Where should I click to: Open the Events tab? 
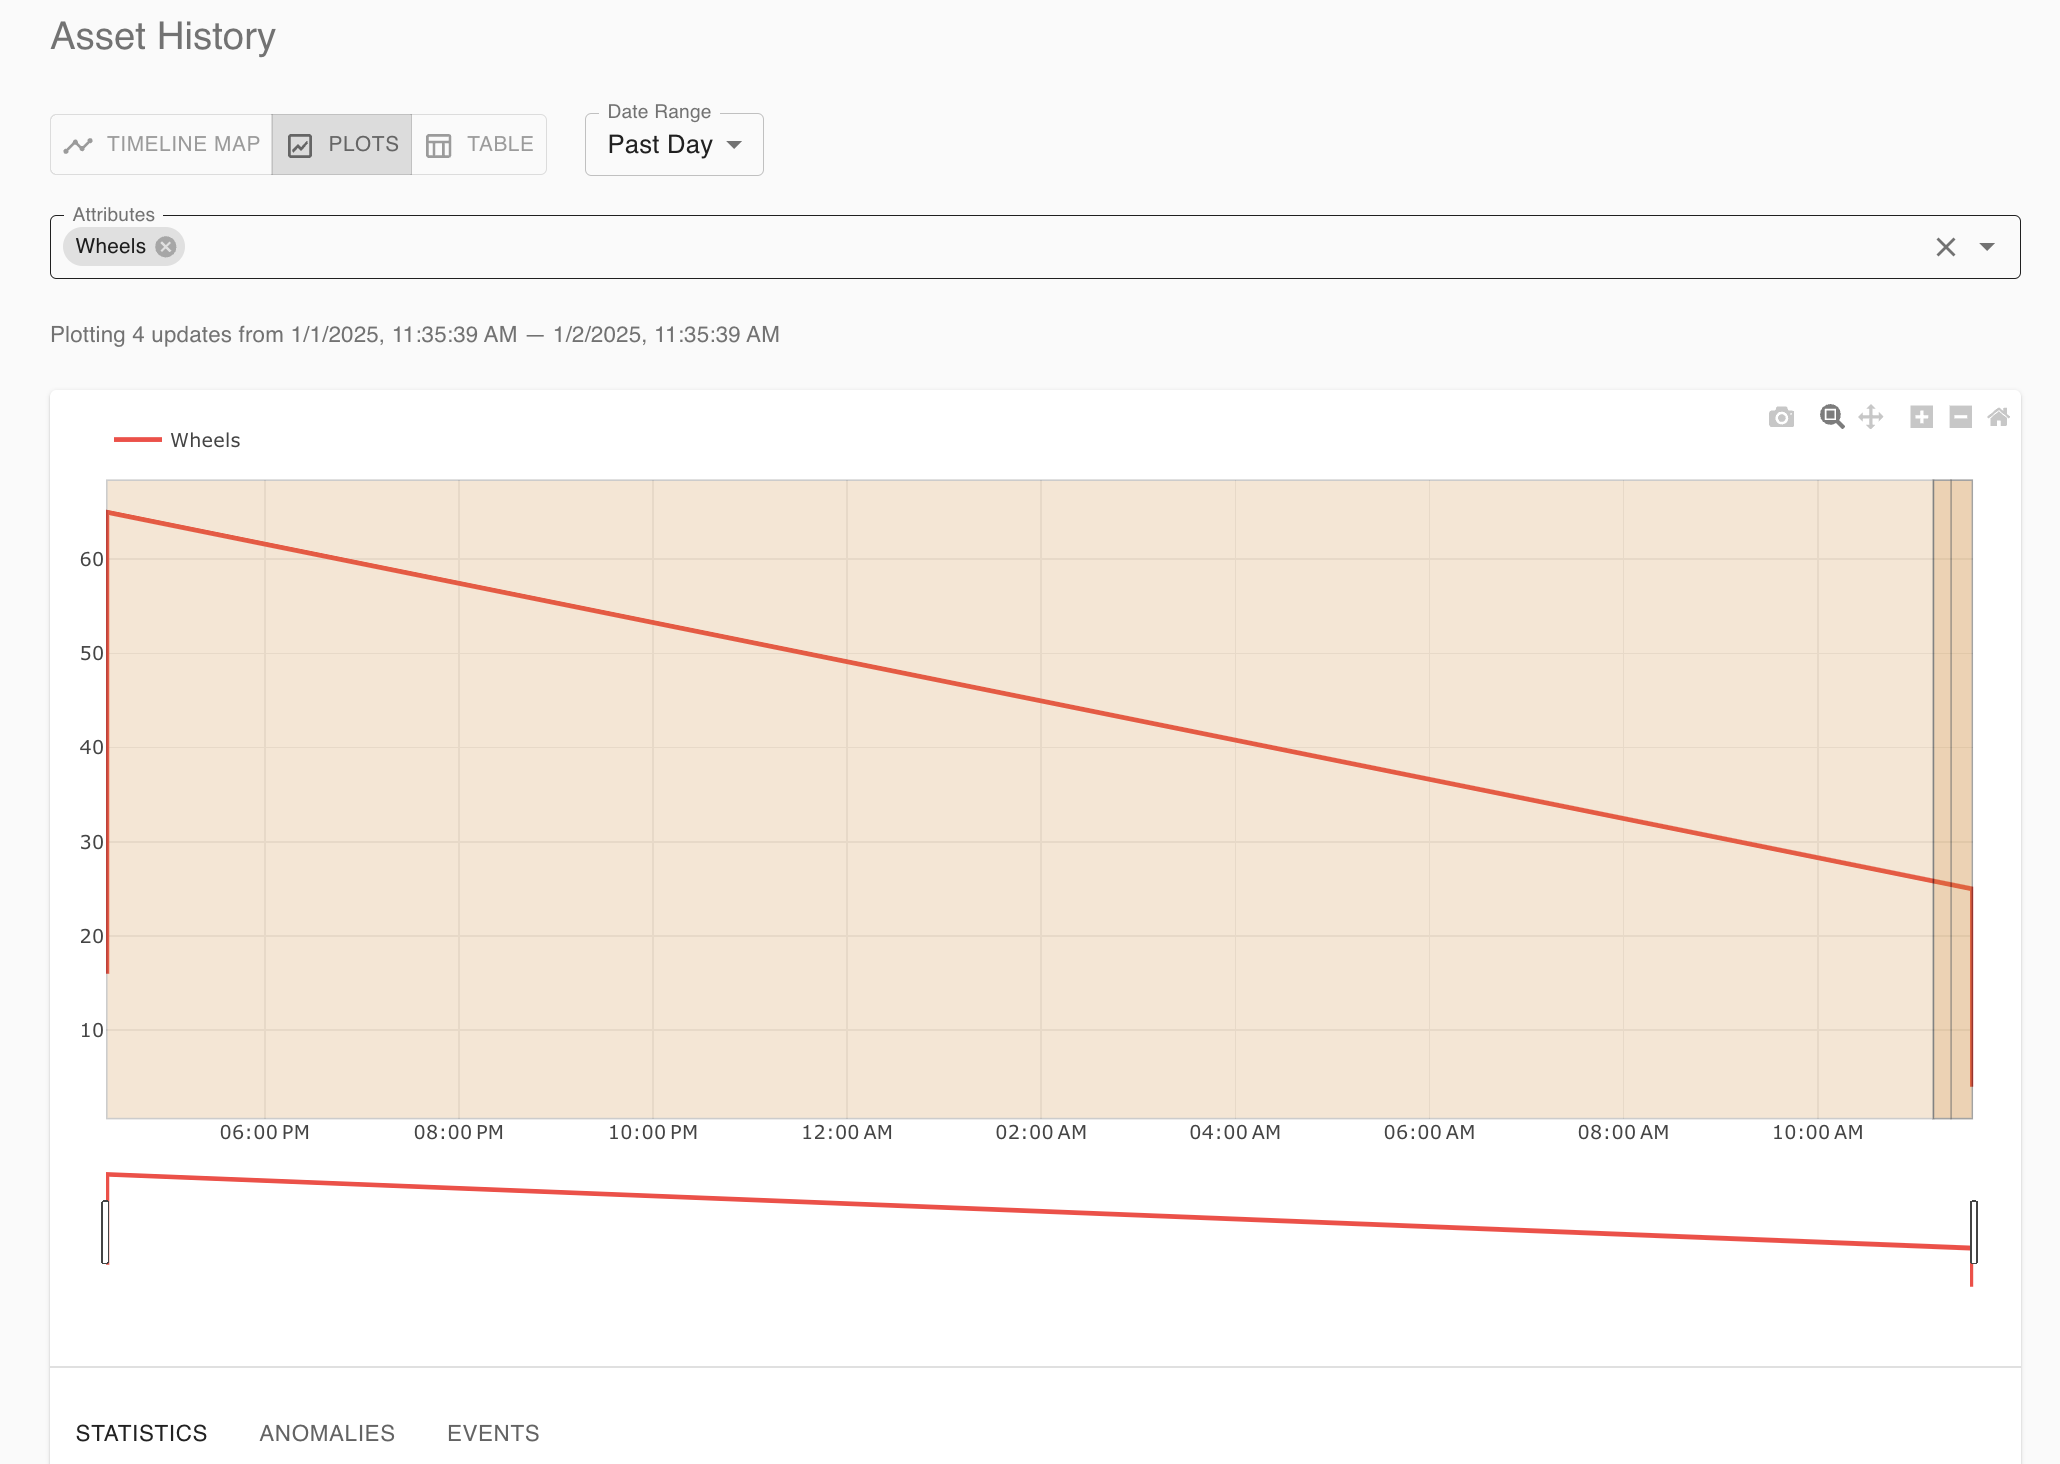coord(493,1433)
